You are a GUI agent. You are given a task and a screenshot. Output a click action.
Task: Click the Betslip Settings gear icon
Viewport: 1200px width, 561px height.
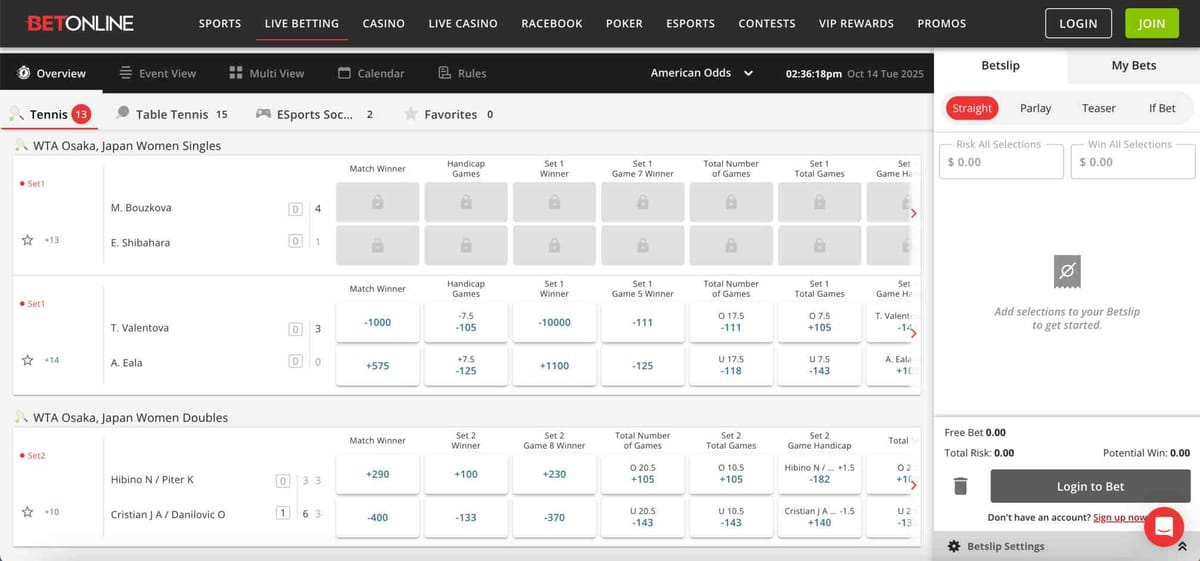click(954, 546)
